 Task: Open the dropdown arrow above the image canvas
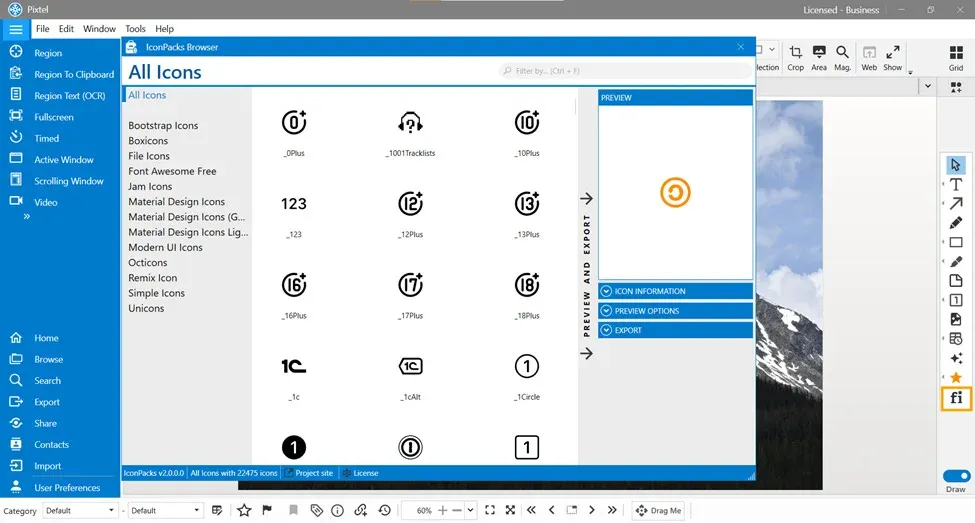point(928,86)
